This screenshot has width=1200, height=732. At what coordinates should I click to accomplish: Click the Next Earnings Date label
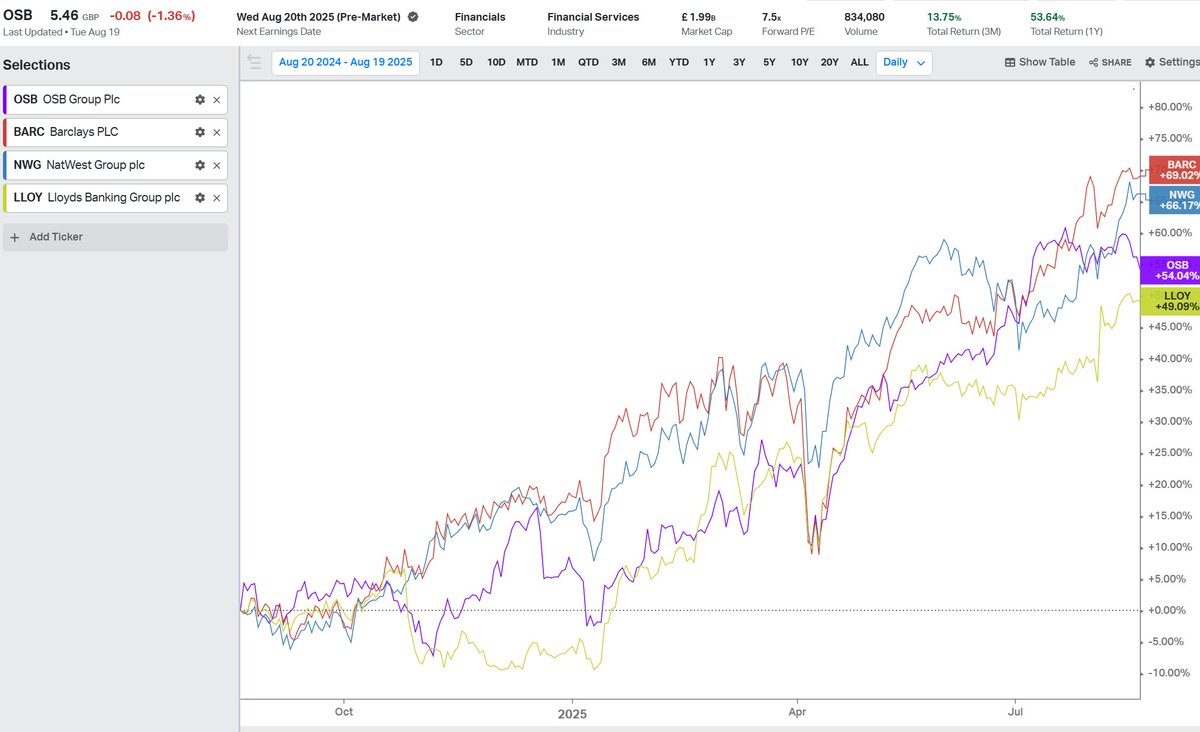pos(278,32)
